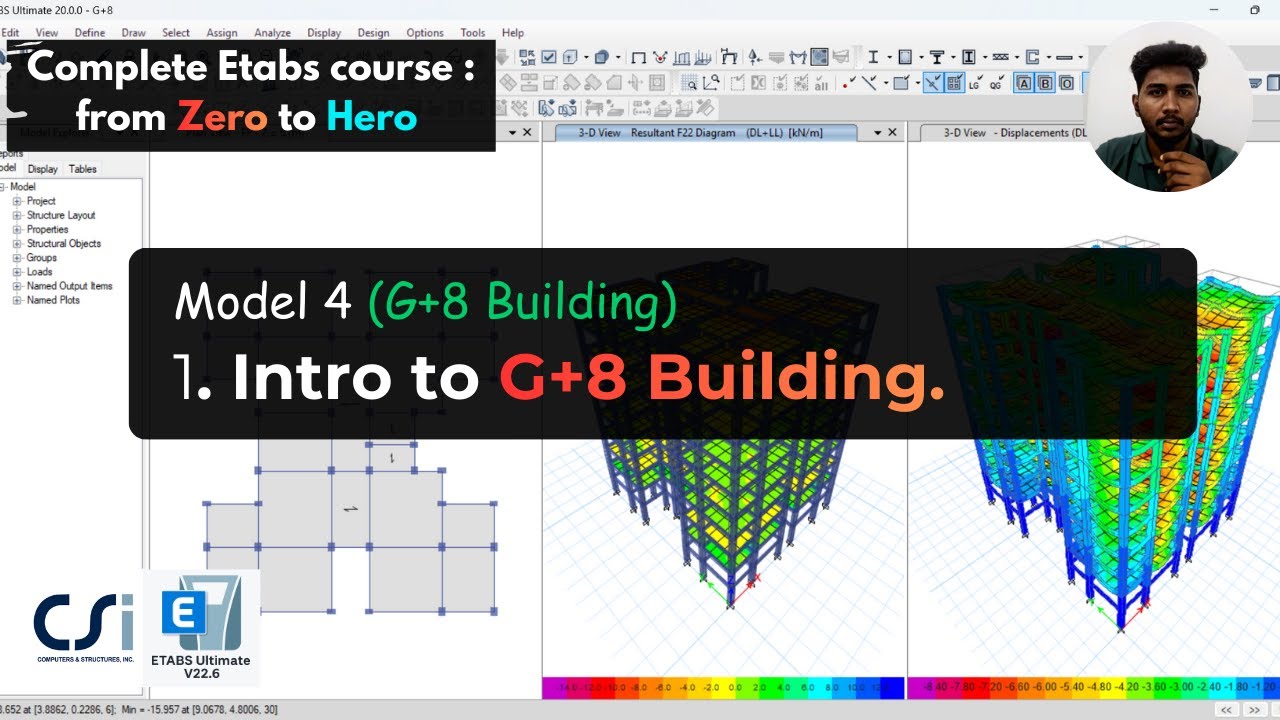The image size is (1280, 720).
Task: Open dropdown arrow beside the 3D box icon
Action: (x=618, y=57)
